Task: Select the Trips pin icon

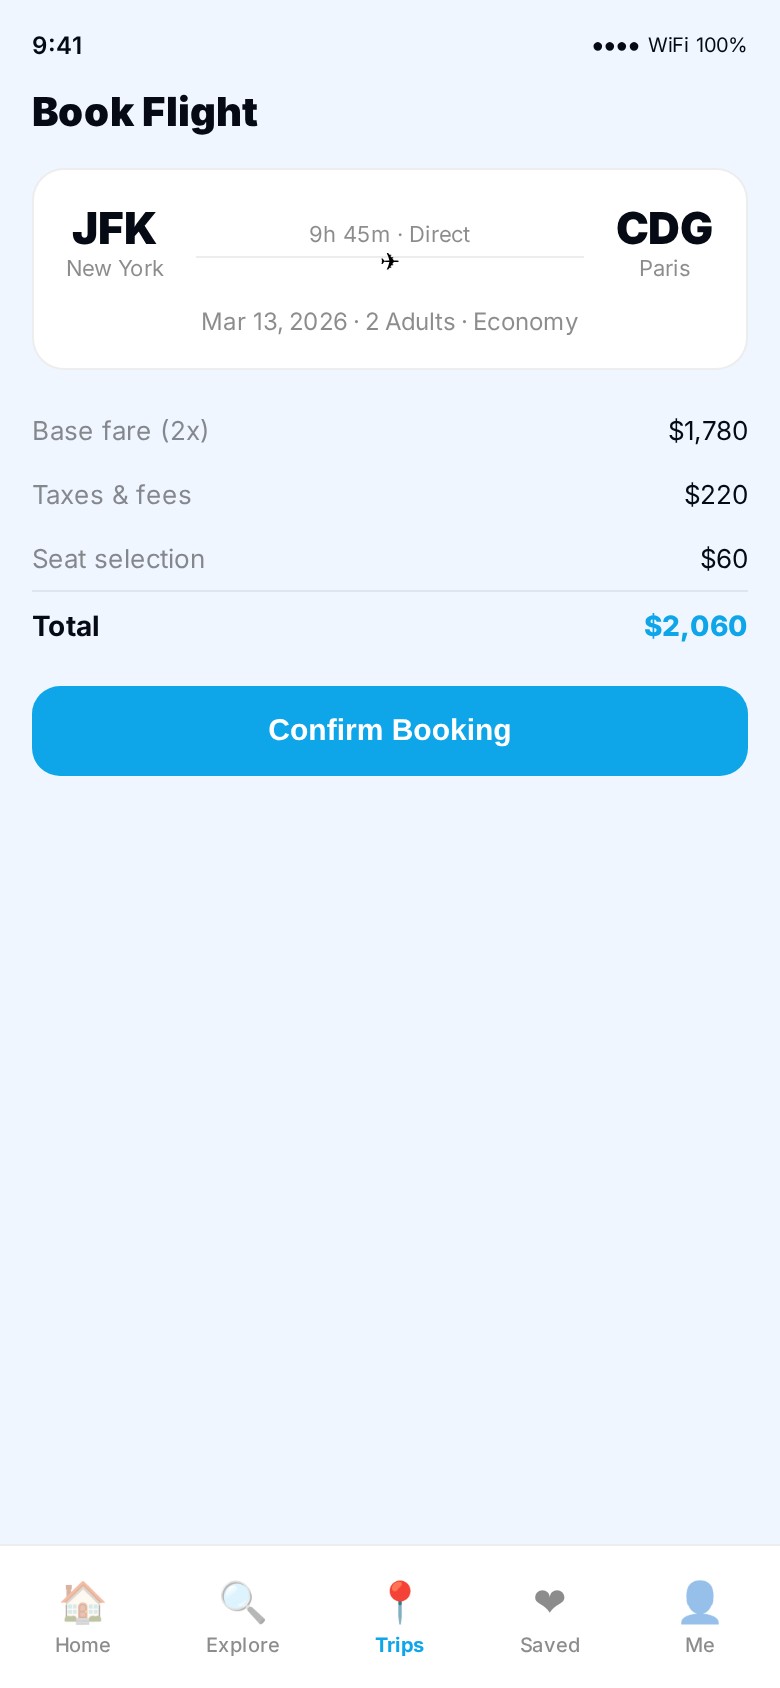Action: point(399,1602)
